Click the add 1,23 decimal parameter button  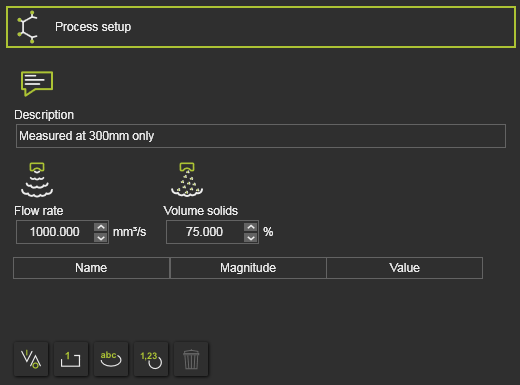click(x=151, y=359)
